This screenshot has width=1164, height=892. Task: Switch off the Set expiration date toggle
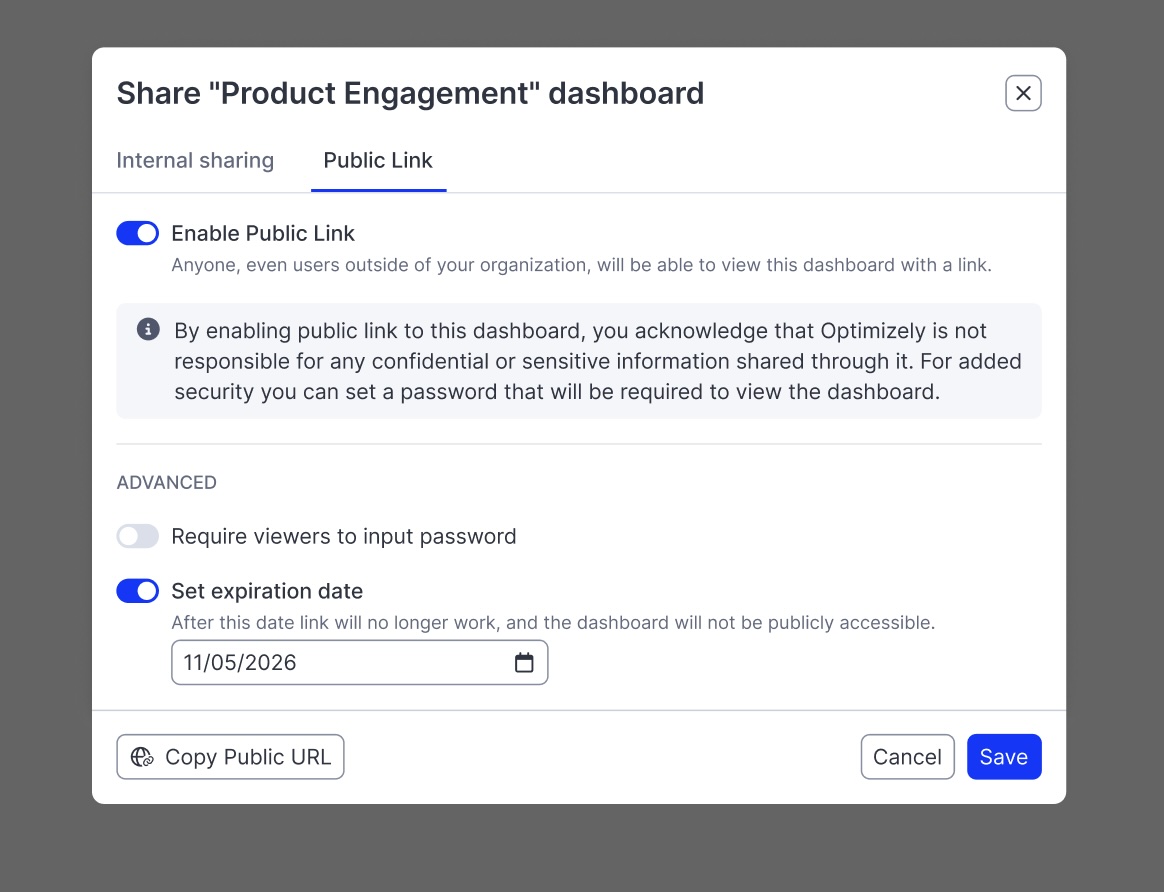(138, 591)
